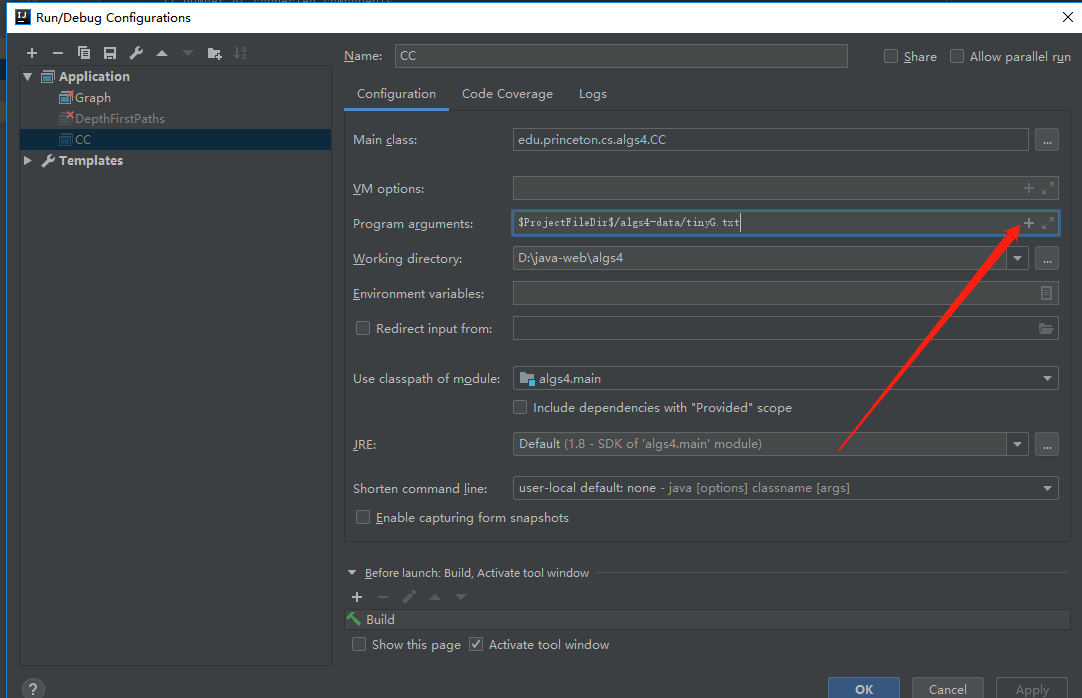This screenshot has width=1082, height=698.
Task: Enable the Share checkbox
Action: coord(891,56)
